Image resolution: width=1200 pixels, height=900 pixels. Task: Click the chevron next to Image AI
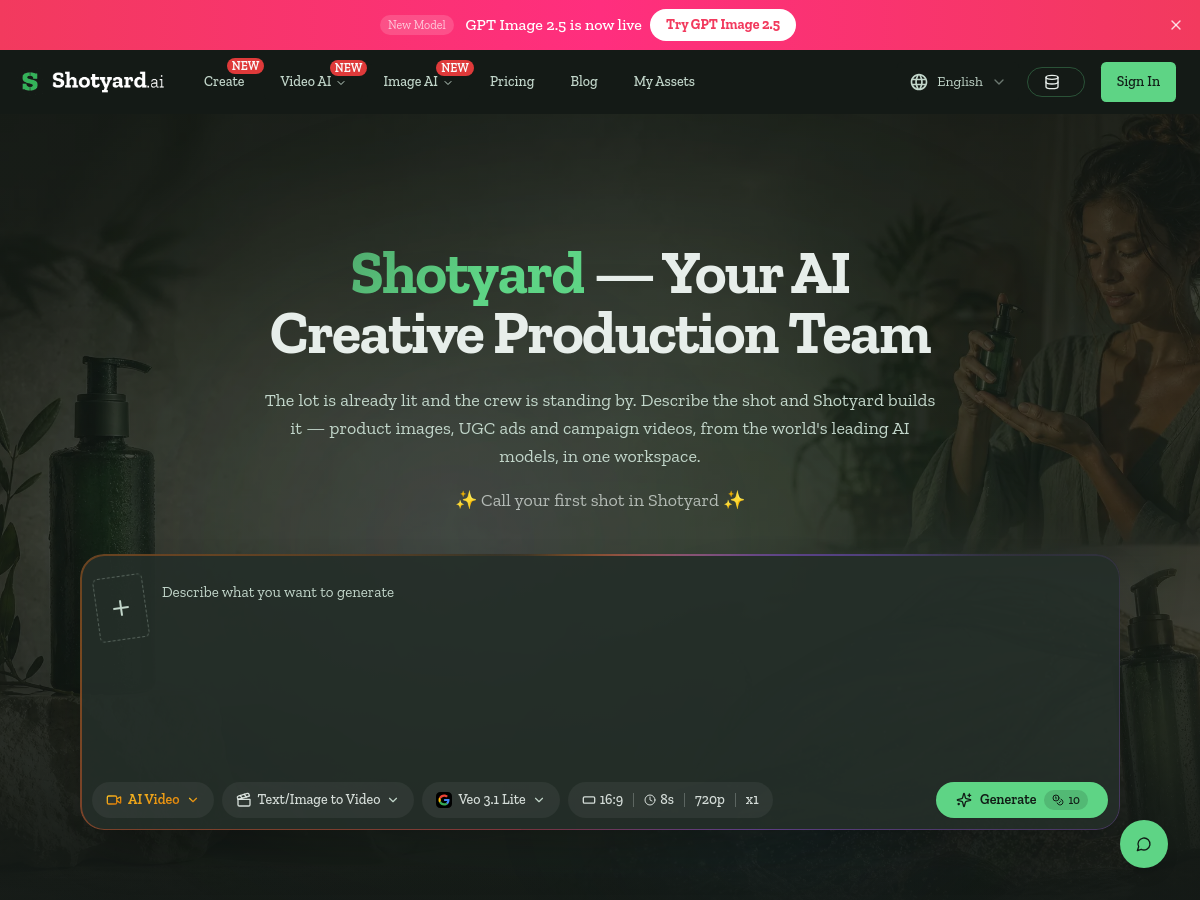pos(448,83)
